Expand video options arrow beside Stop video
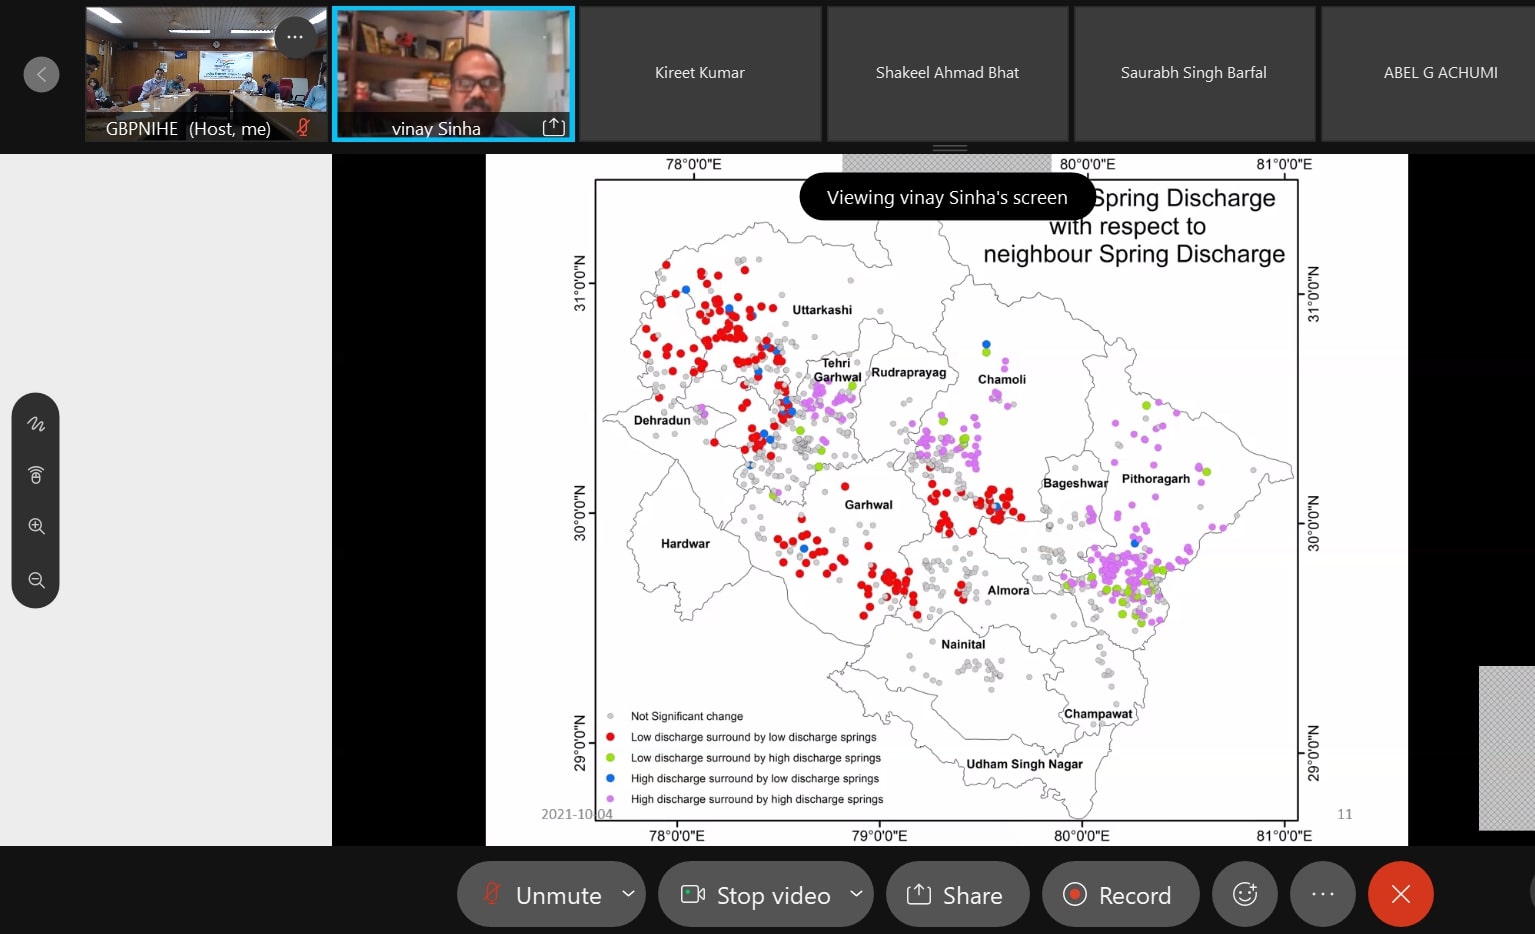This screenshot has width=1535, height=934. pyautogui.click(x=856, y=893)
